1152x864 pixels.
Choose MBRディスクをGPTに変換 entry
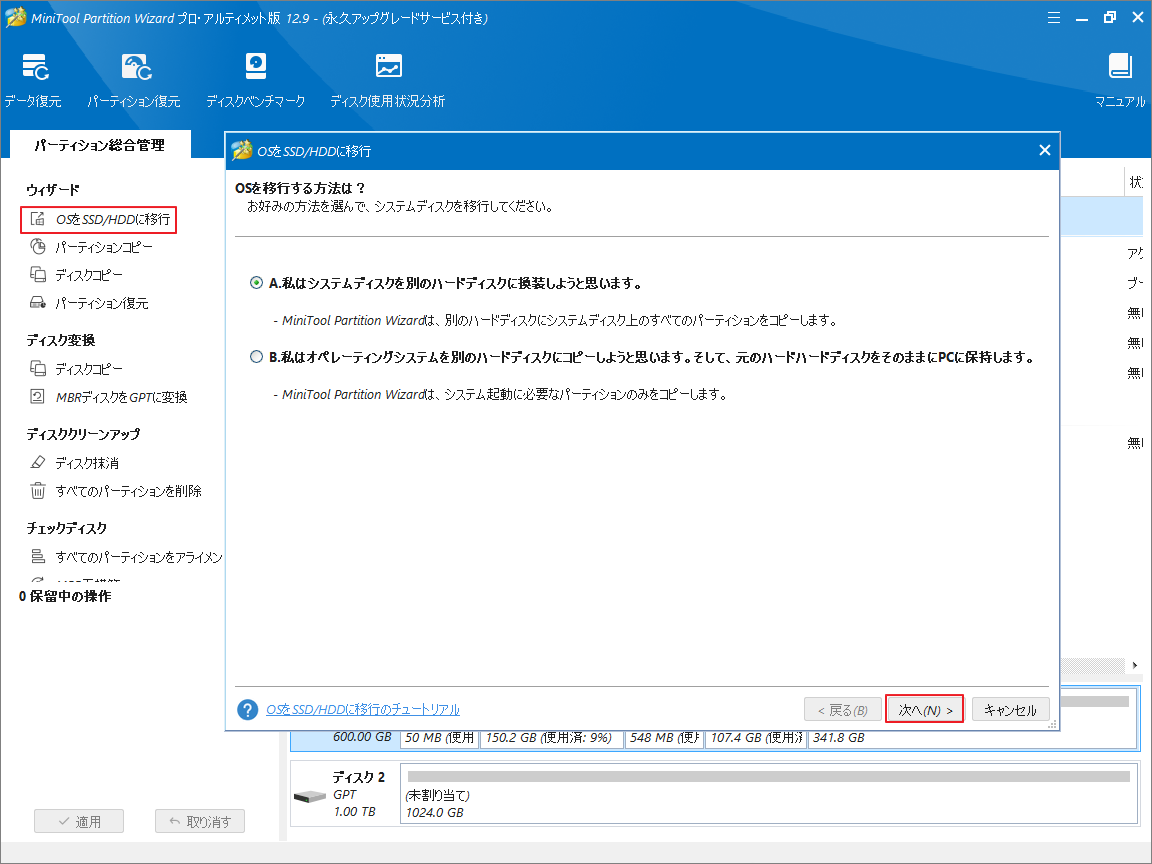pos(121,397)
